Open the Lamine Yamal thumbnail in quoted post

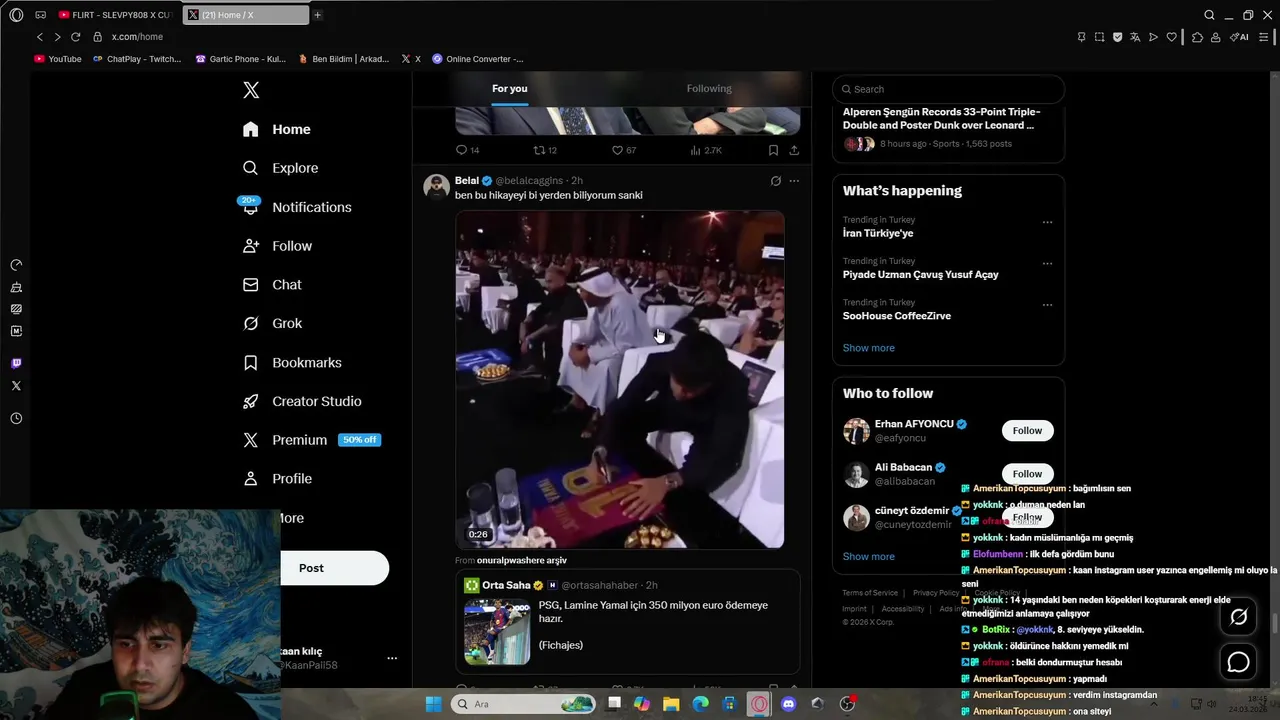[x=497, y=632]
